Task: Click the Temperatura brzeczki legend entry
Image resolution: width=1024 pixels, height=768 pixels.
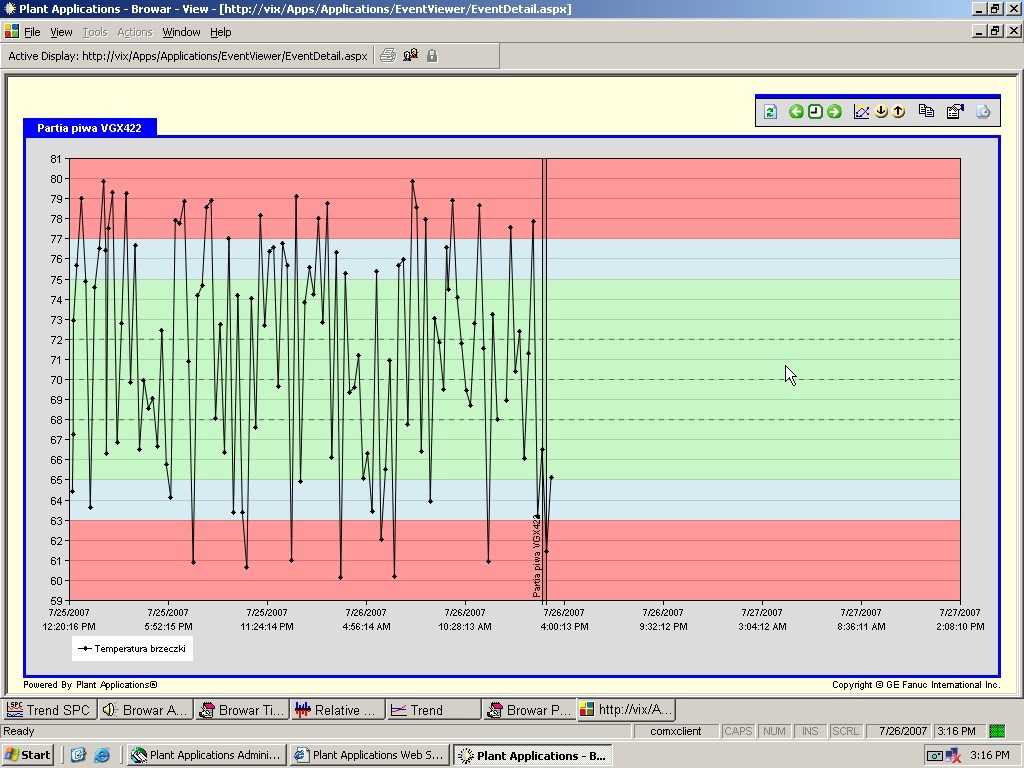Action: pos(133,648)
